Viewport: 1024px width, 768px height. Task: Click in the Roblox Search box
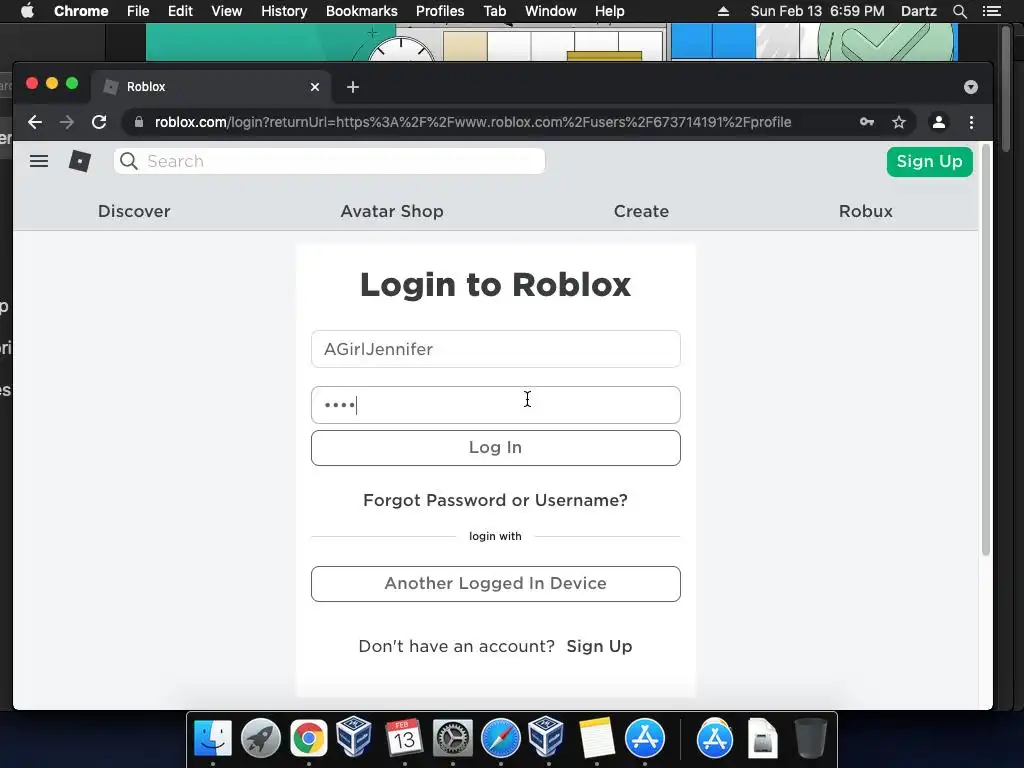coord(329,161)
